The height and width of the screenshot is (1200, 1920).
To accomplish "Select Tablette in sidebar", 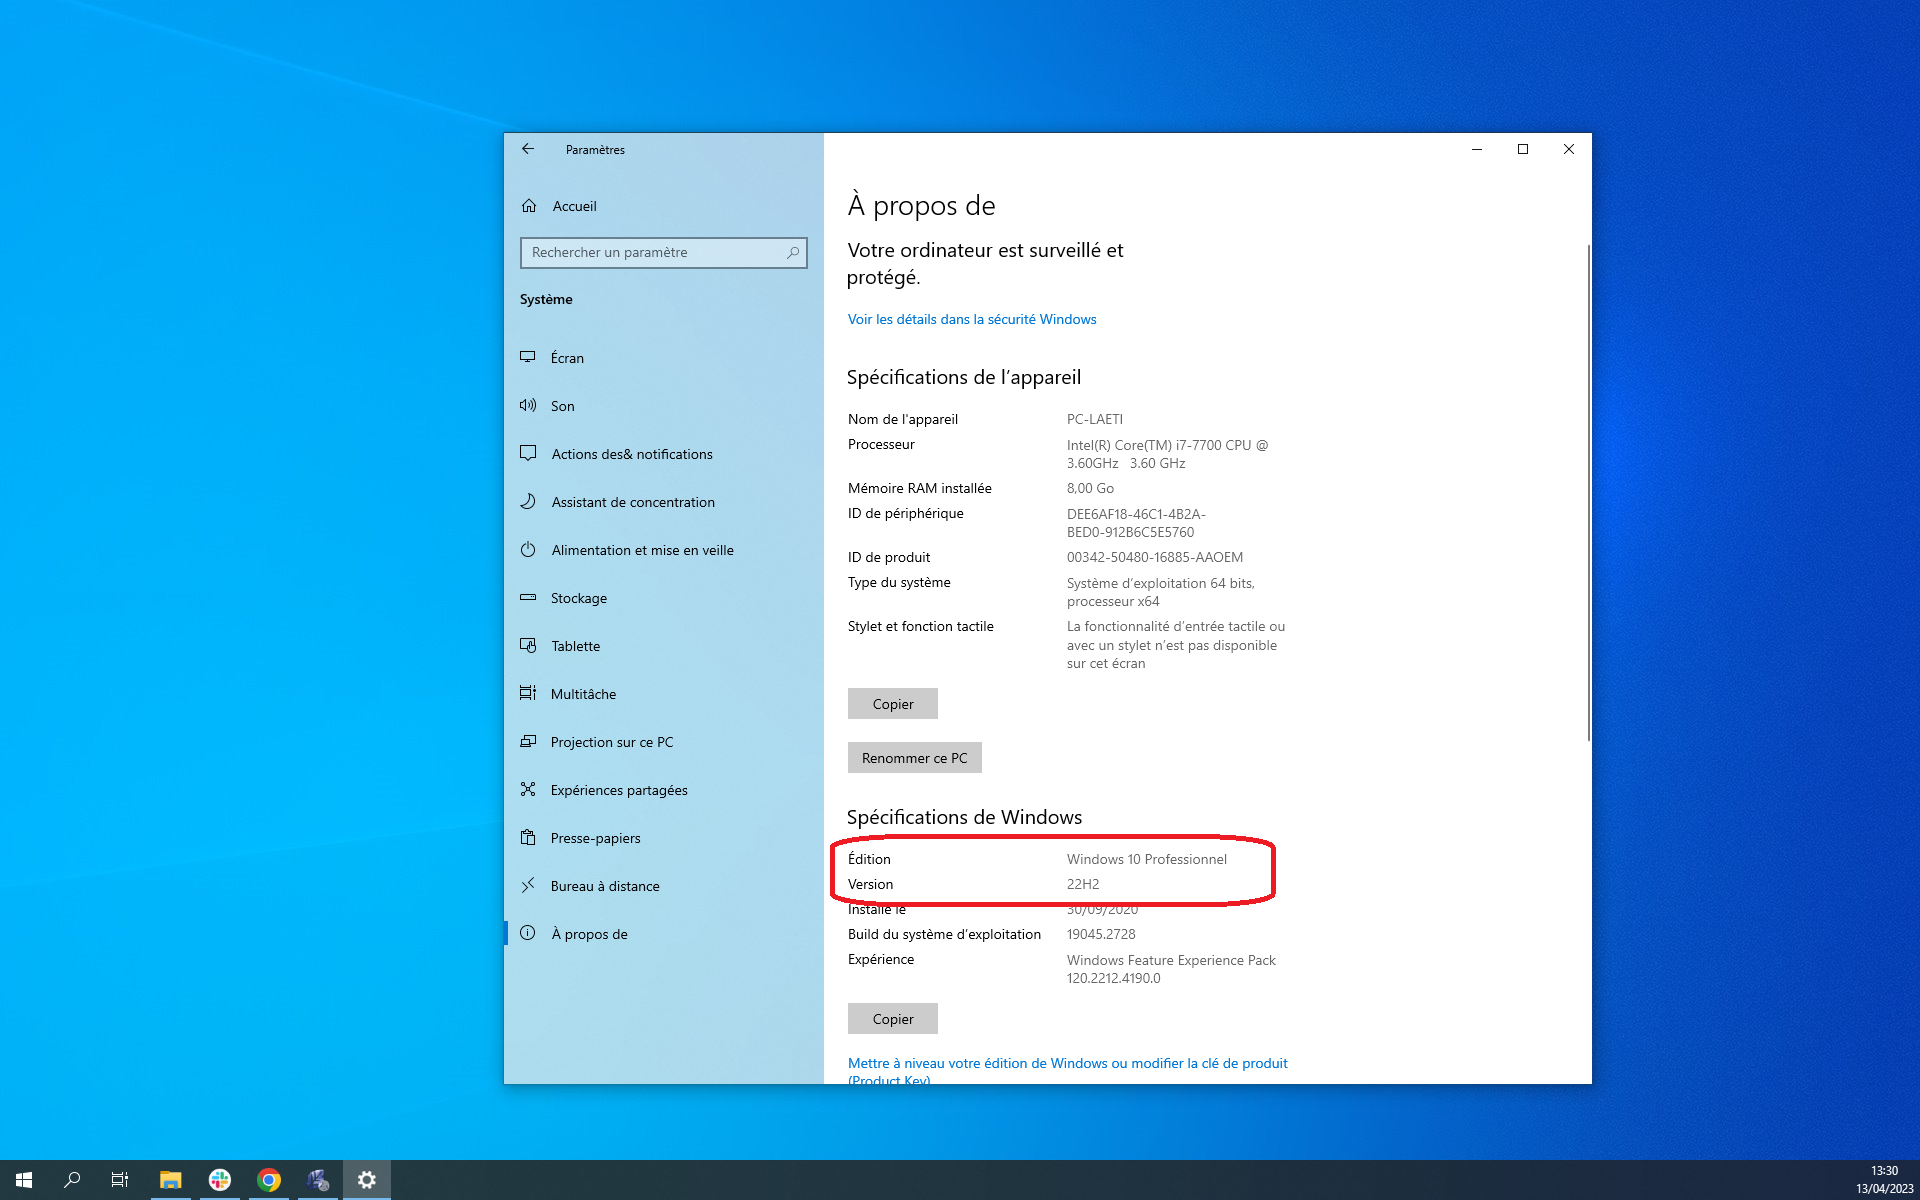I will pyautogui.click(x=575, y=646).
